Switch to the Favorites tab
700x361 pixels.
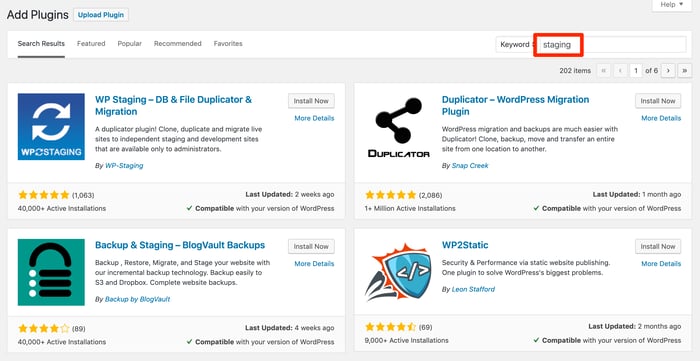228,44
